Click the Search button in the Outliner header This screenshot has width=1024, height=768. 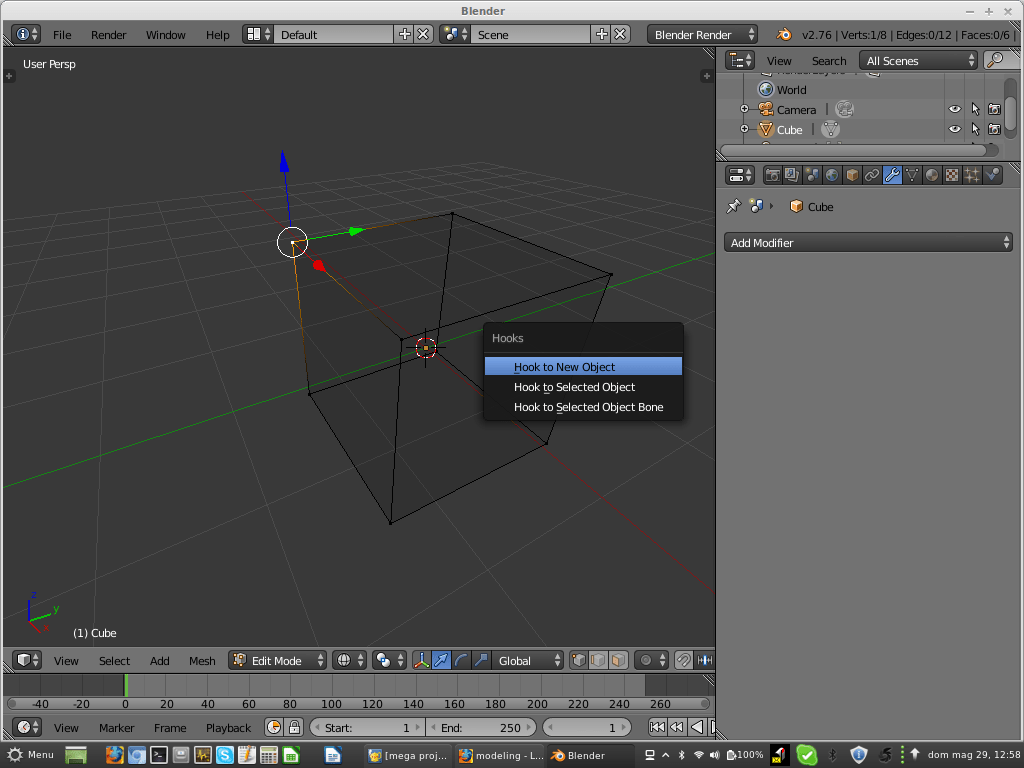[x=828, y=60]
